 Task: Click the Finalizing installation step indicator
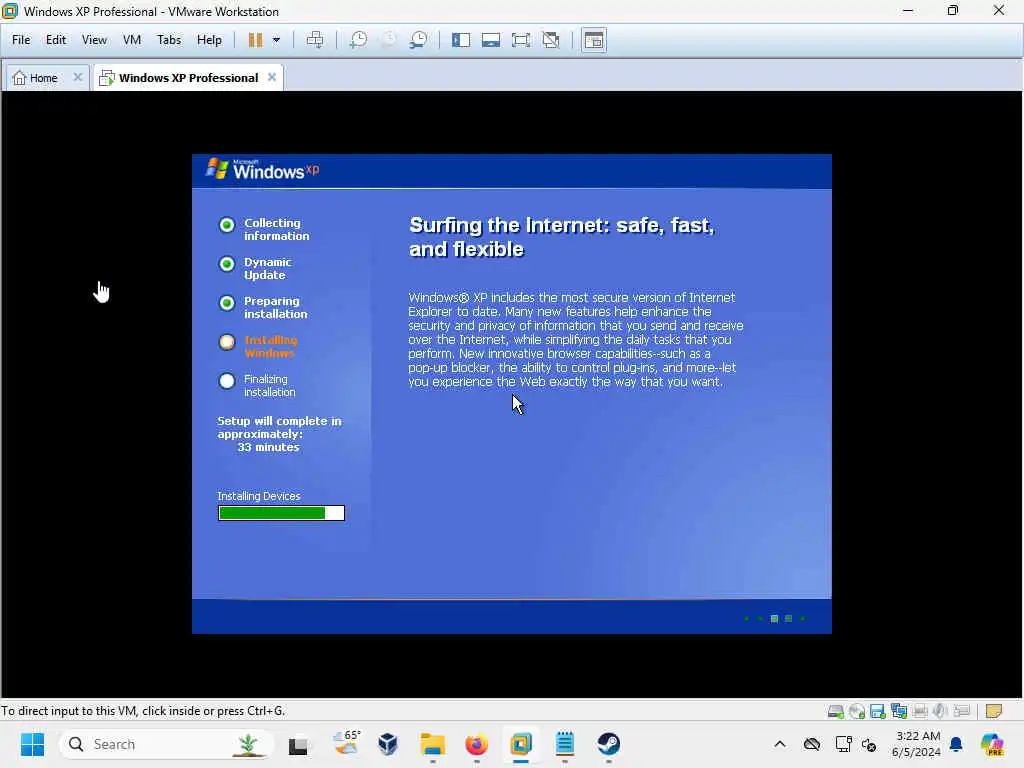(x=227, y=381)
